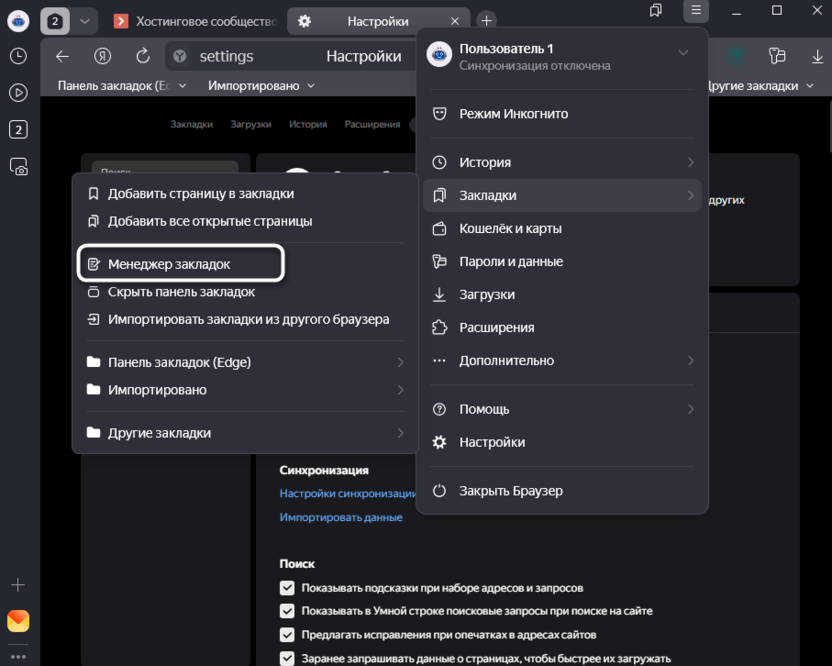This screenshot has width=832, height=666.
Task: Disable typo correction suggestions checkbox
Action: tap(287, 634)
